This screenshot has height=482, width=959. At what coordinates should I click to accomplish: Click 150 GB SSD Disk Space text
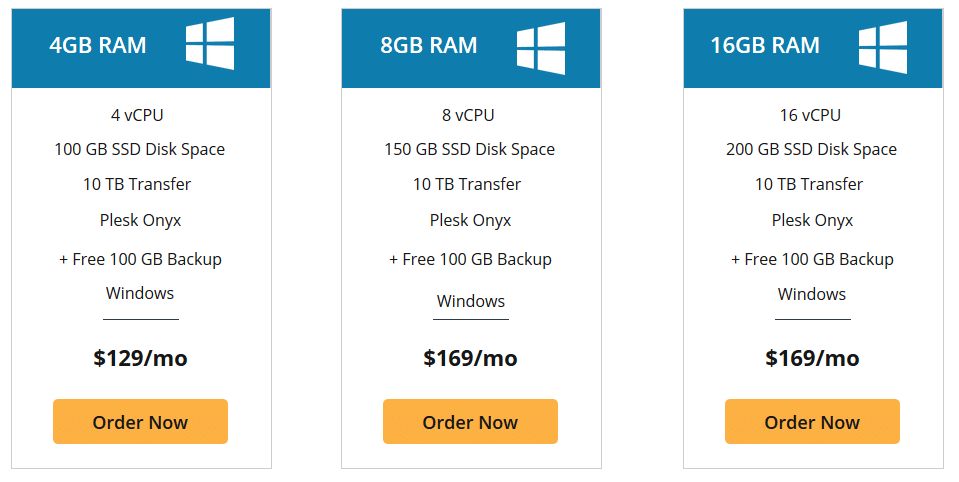470,149
